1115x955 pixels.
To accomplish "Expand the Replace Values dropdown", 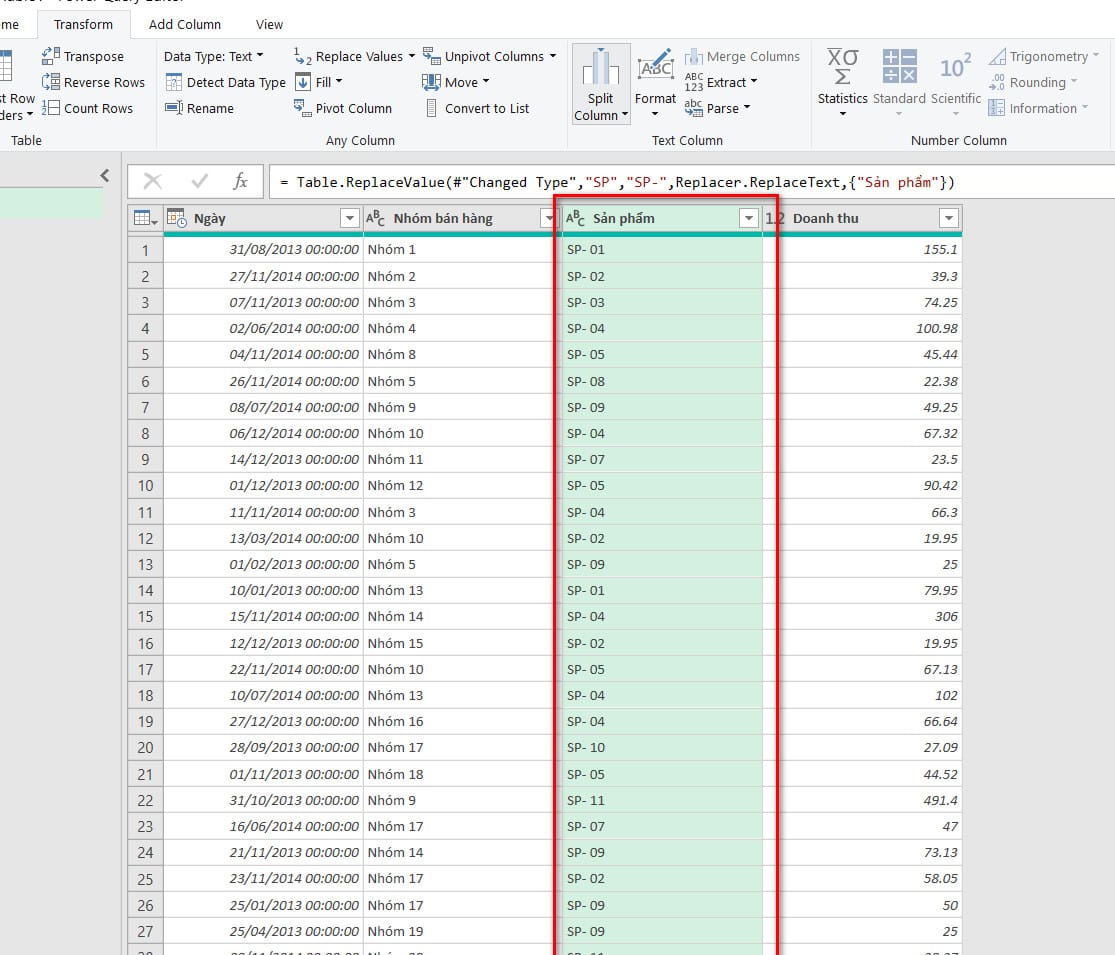I will click(410, 57).
